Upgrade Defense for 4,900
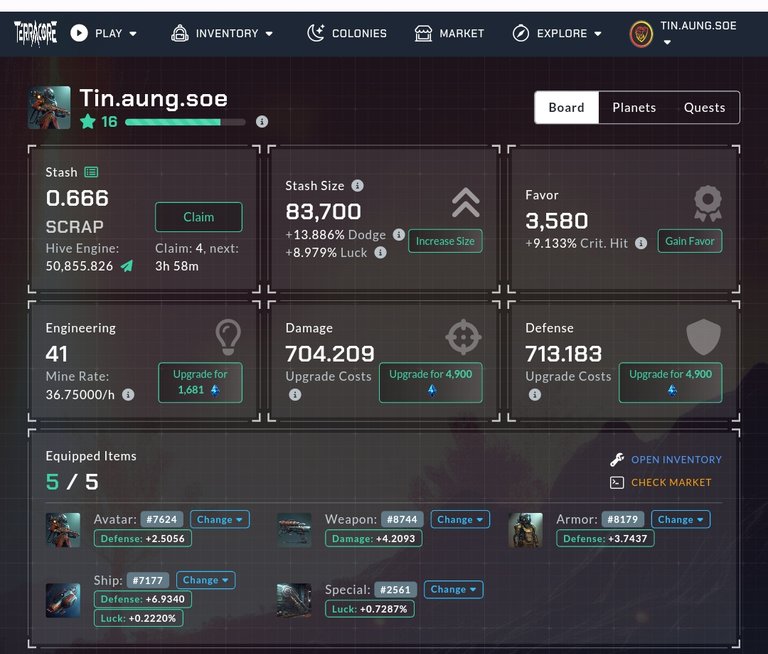The height and width of the screenshot is (654, 768). tap(671, 382)
